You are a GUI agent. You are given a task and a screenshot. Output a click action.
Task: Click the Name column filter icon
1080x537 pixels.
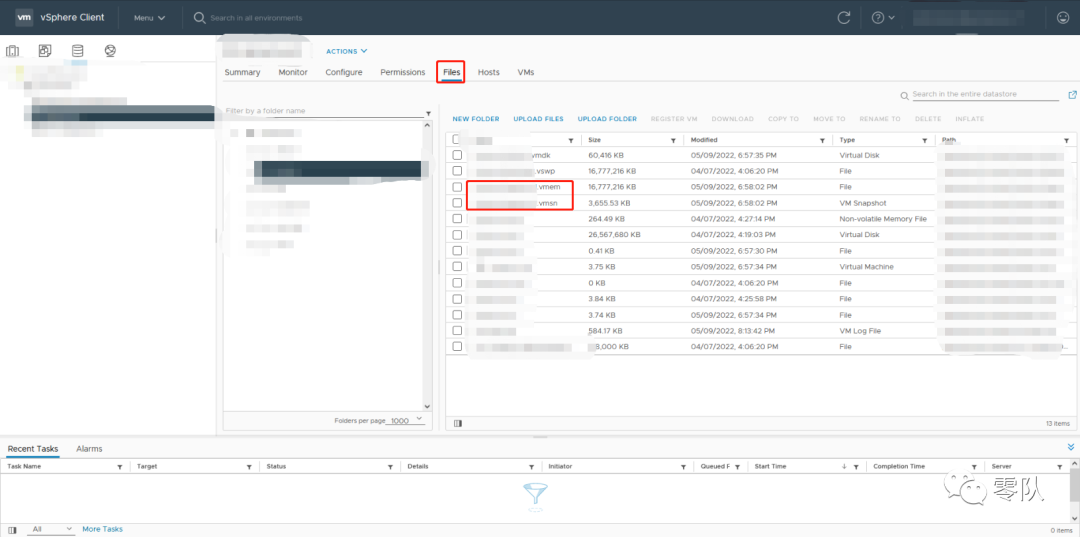[570, 140]
